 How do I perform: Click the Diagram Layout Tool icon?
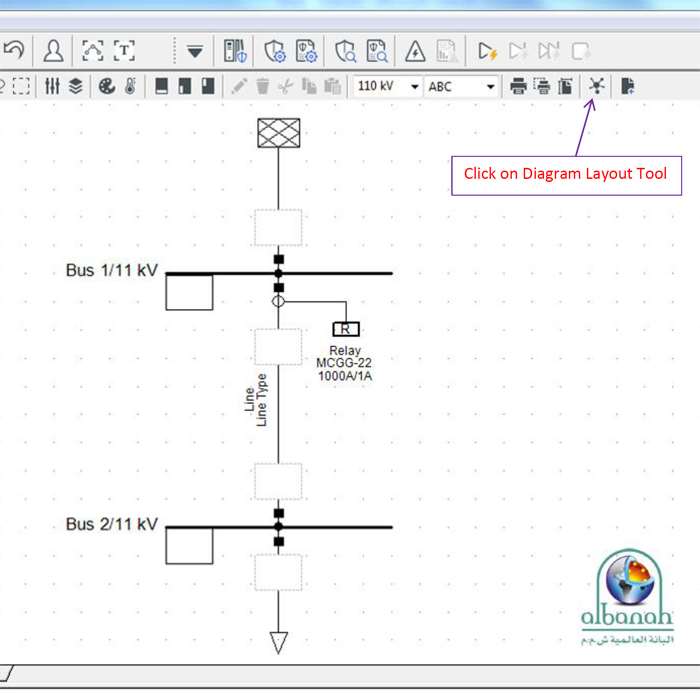click(597, 86)
